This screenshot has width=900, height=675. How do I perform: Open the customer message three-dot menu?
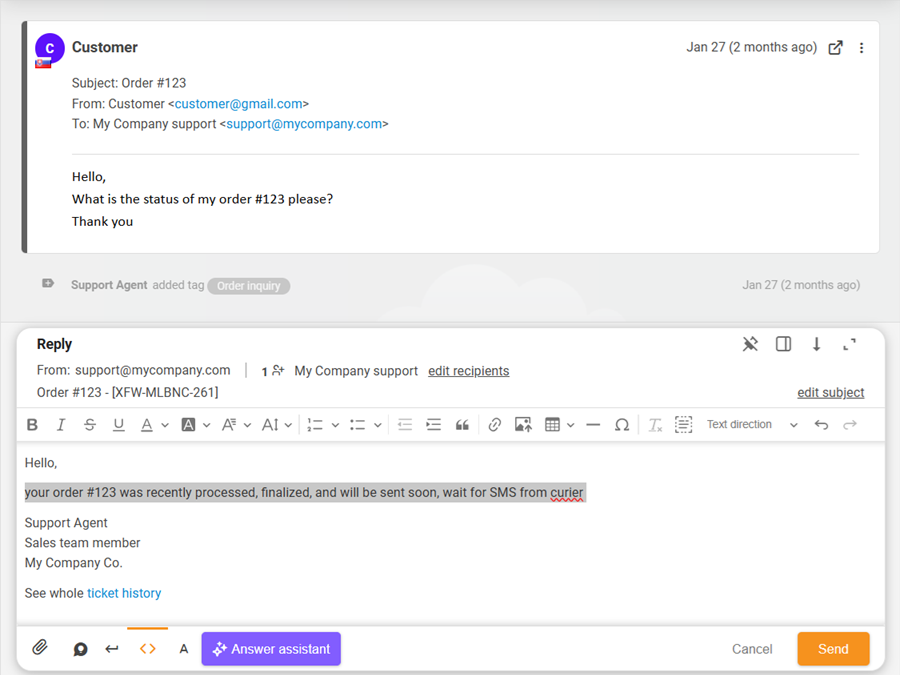coord(862,48)
